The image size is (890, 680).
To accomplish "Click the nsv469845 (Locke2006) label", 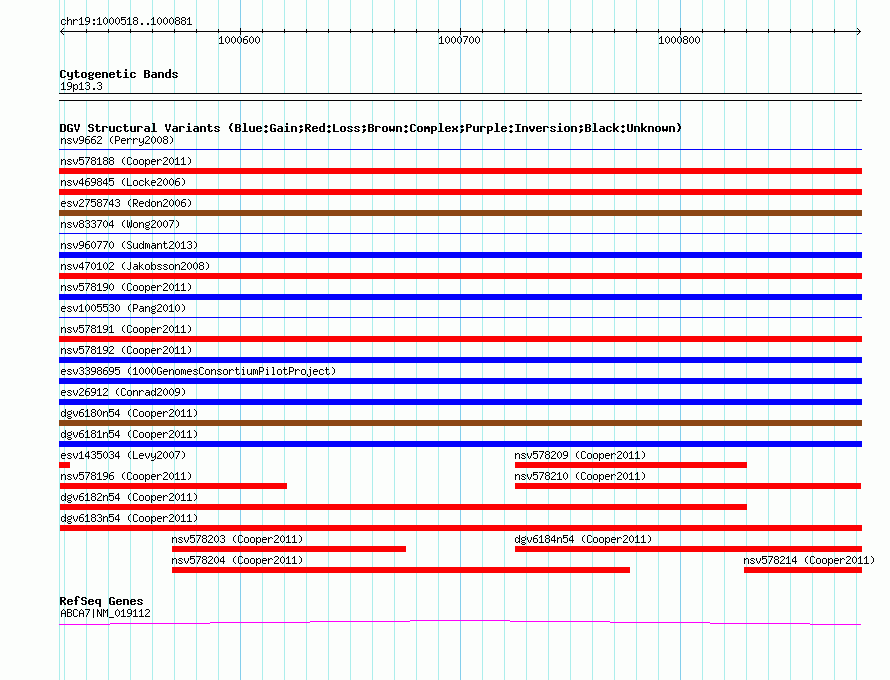I will click(x=123, y=182).
